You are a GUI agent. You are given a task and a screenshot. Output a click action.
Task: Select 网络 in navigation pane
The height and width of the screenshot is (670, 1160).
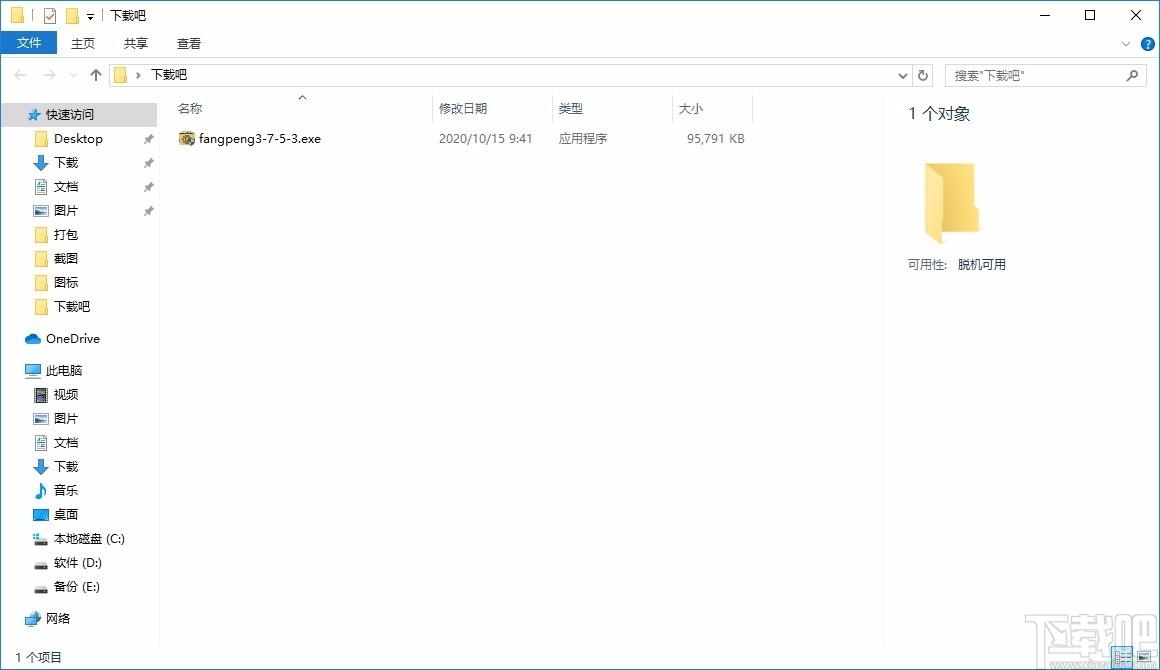58,618
